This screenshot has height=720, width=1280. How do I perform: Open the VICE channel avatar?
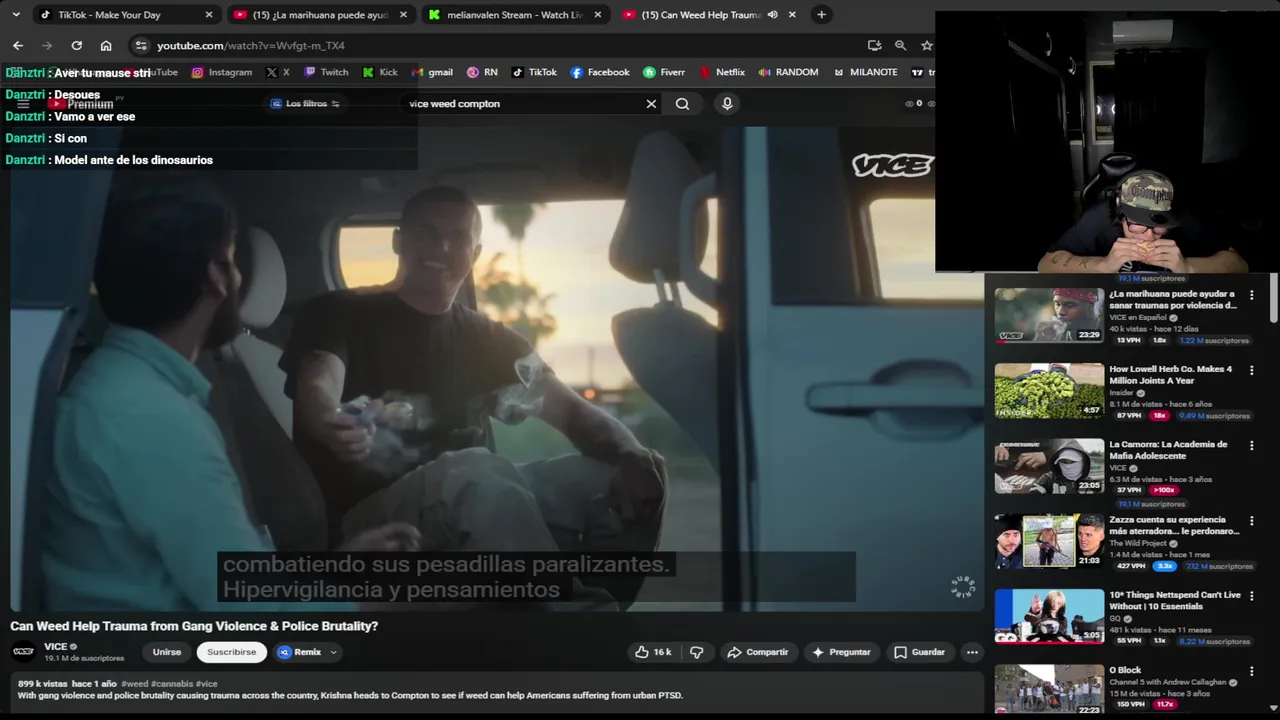click(23, 652)
